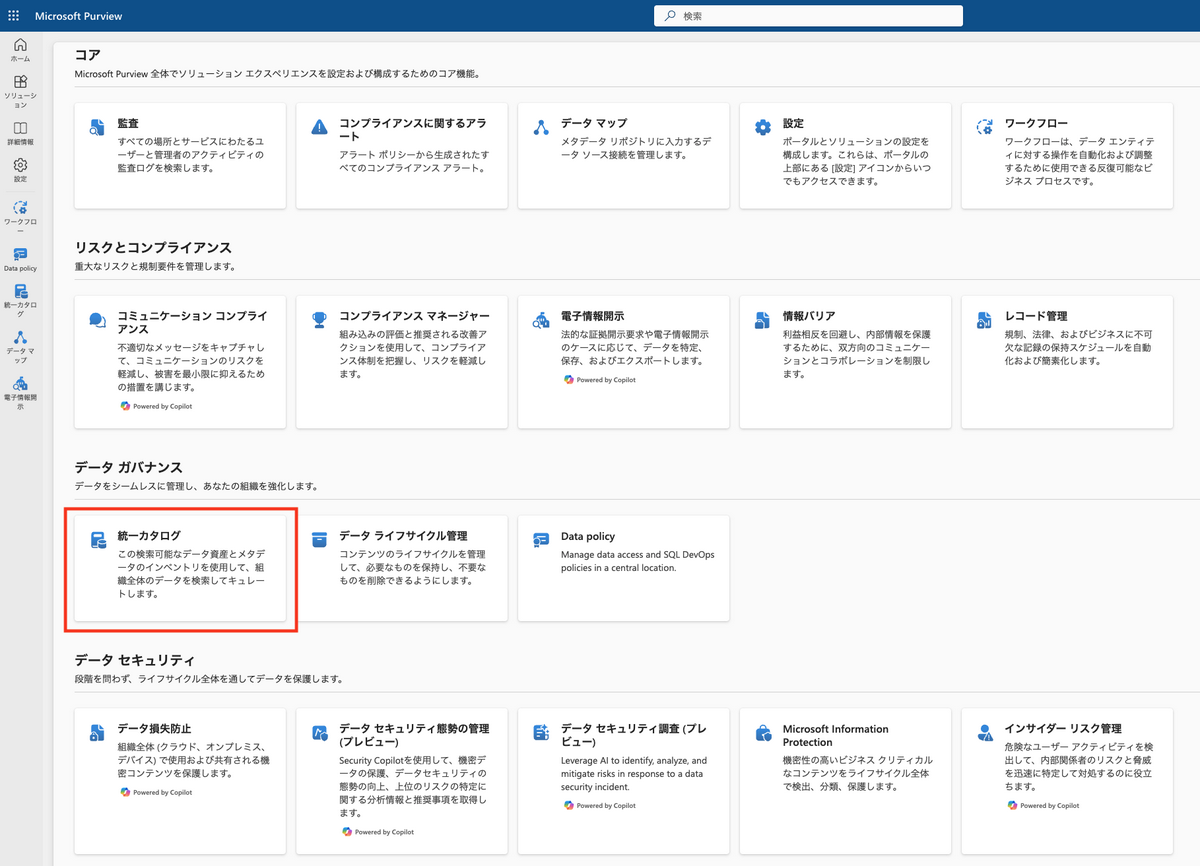
Task: Click Microsoft Purview title in header
Action: pyautogui.click(x=76, y=17)
